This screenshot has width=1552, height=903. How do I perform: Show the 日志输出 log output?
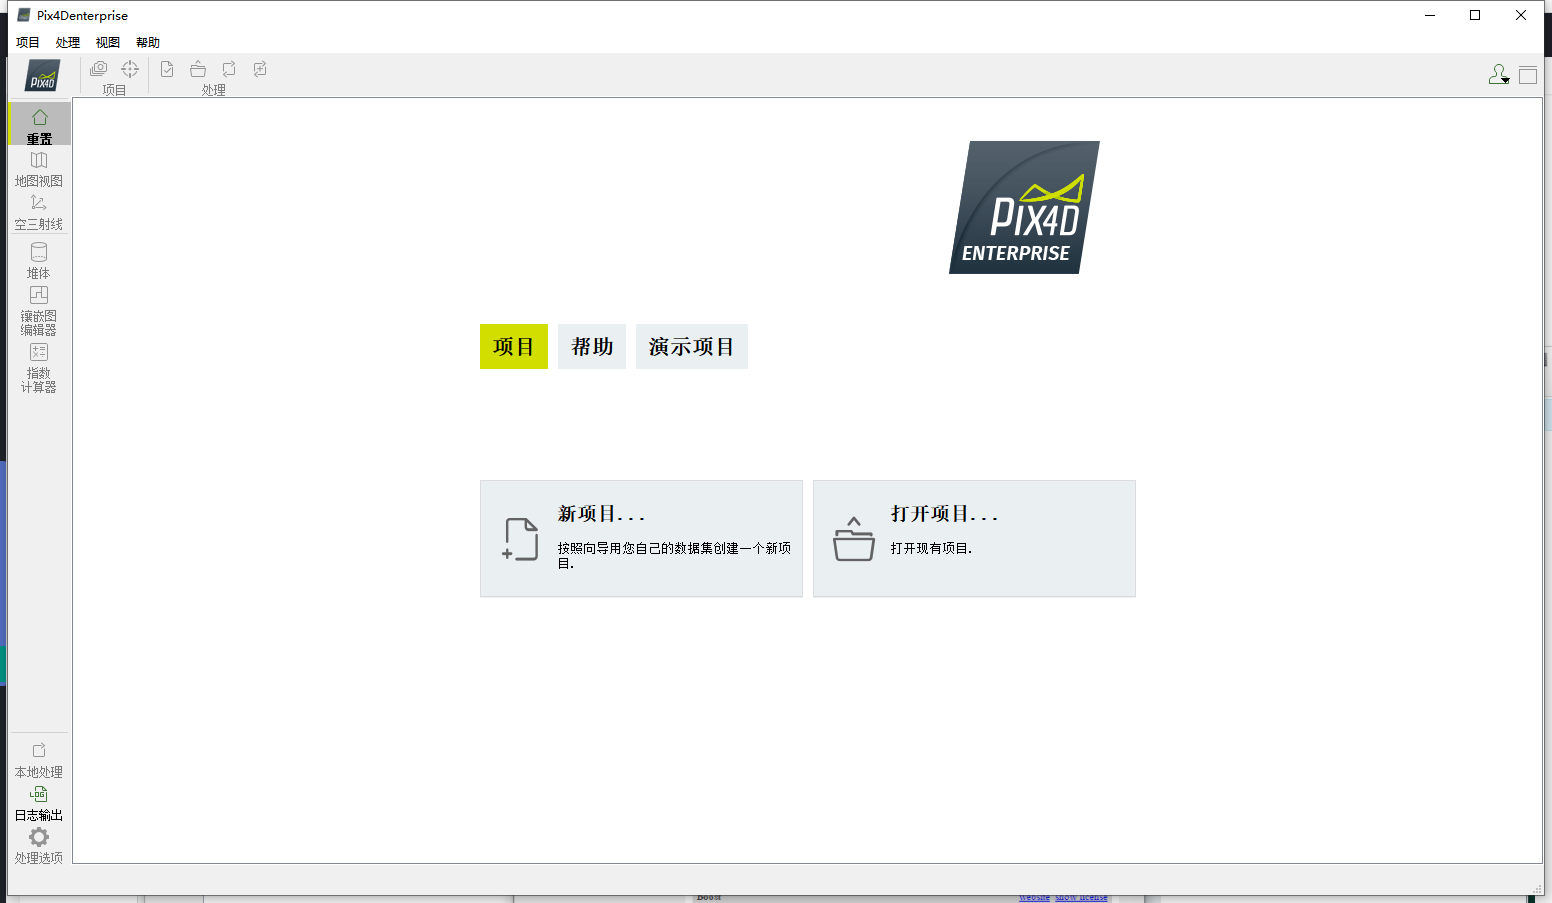tap(39, 803)
